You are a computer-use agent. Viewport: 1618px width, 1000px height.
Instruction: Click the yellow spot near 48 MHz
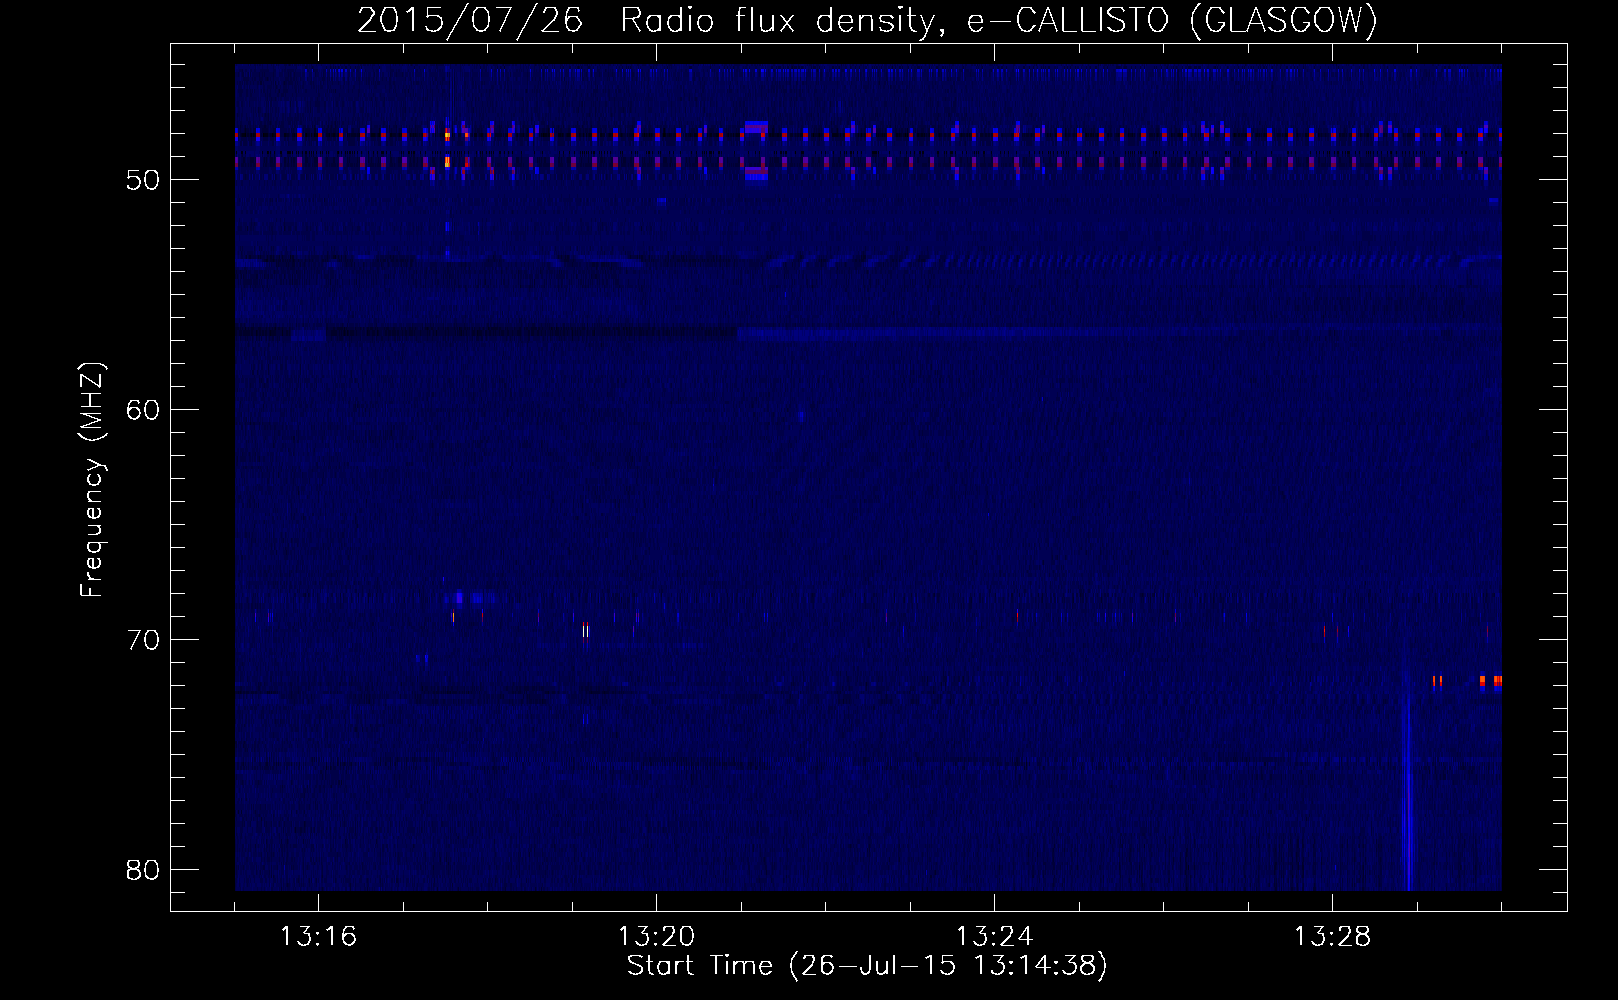[447, 135]
